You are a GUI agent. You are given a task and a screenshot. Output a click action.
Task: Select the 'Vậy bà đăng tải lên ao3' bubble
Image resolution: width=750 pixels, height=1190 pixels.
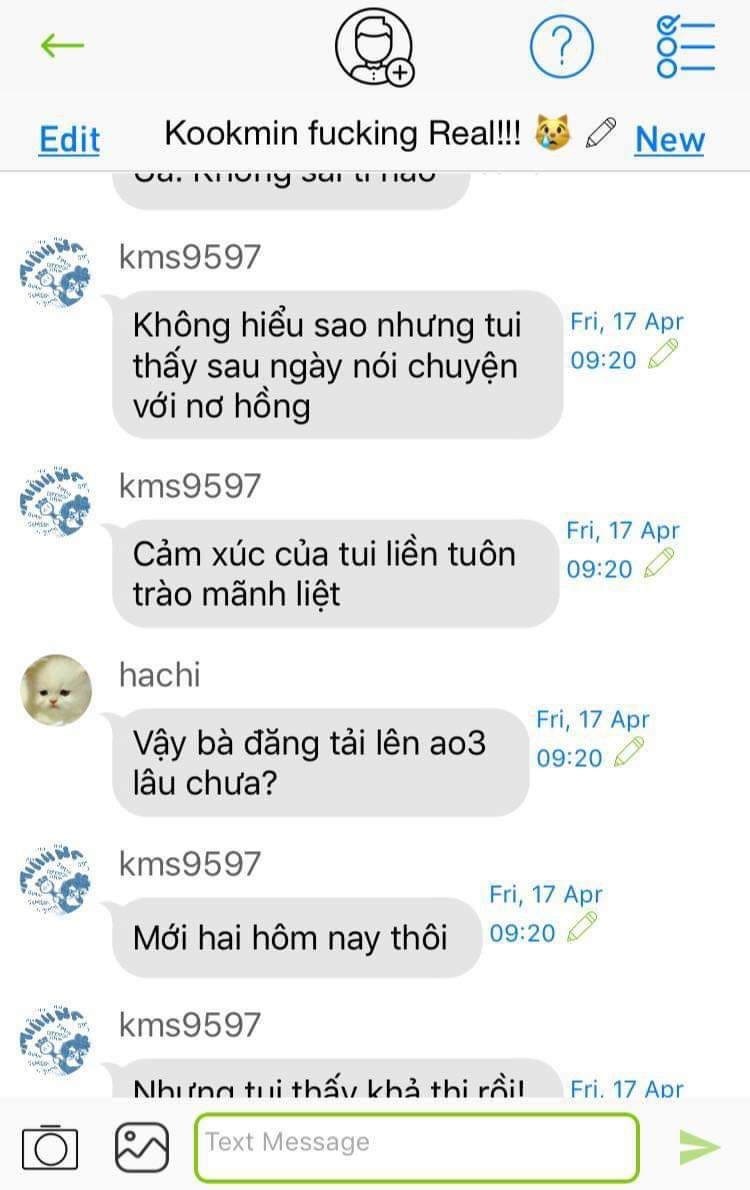tap(320, 763)
